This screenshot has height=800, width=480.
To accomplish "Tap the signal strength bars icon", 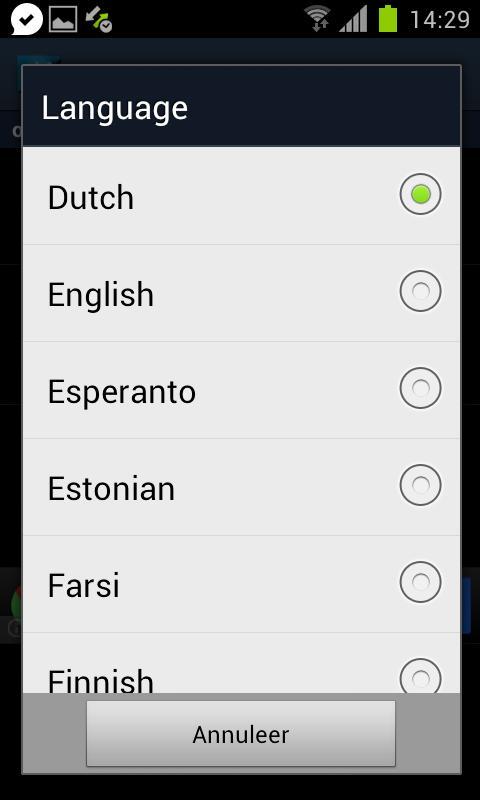I will pyautogui.click(x=353, y=20).
